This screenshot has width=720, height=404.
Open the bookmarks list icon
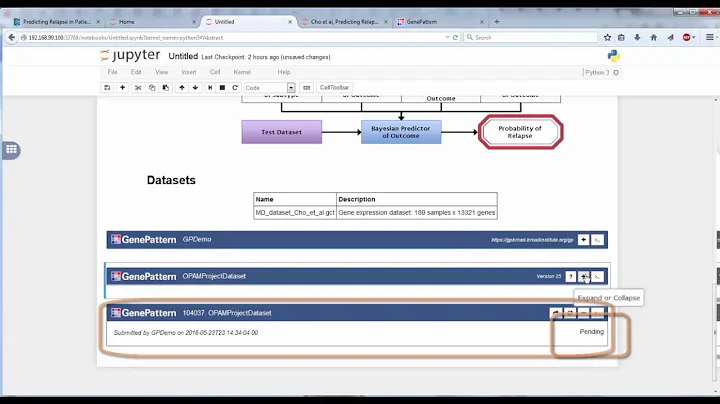tap(621, 38)
